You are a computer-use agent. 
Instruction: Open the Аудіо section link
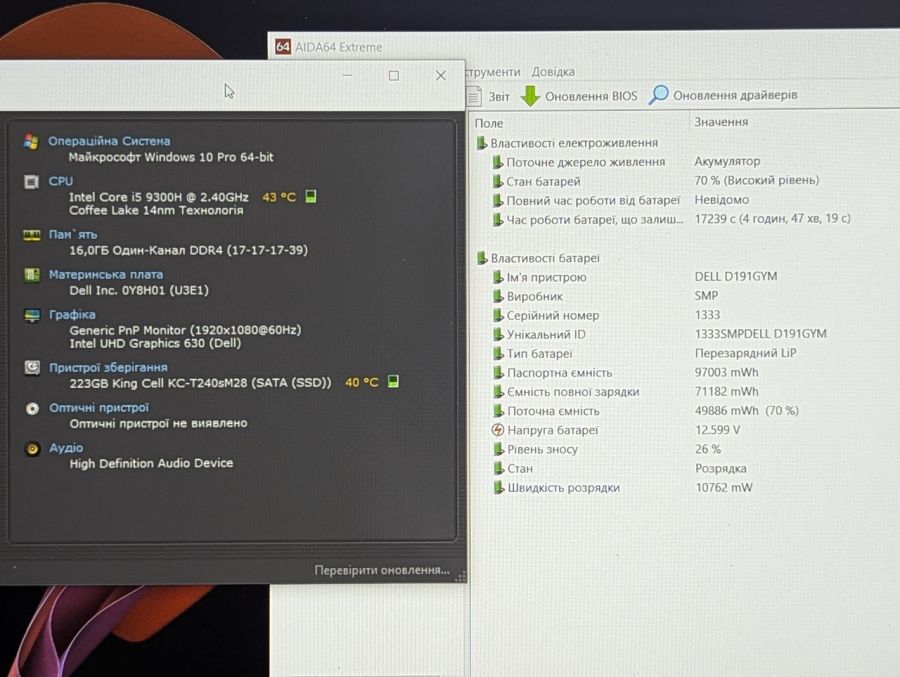coord(66,448)
